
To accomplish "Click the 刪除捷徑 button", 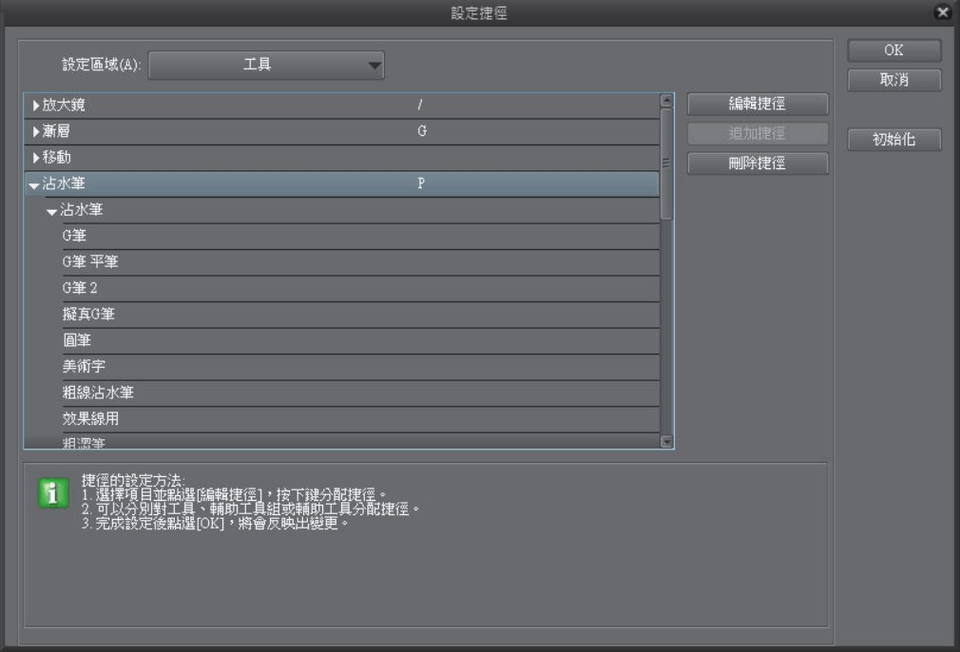I will [757, 163].
